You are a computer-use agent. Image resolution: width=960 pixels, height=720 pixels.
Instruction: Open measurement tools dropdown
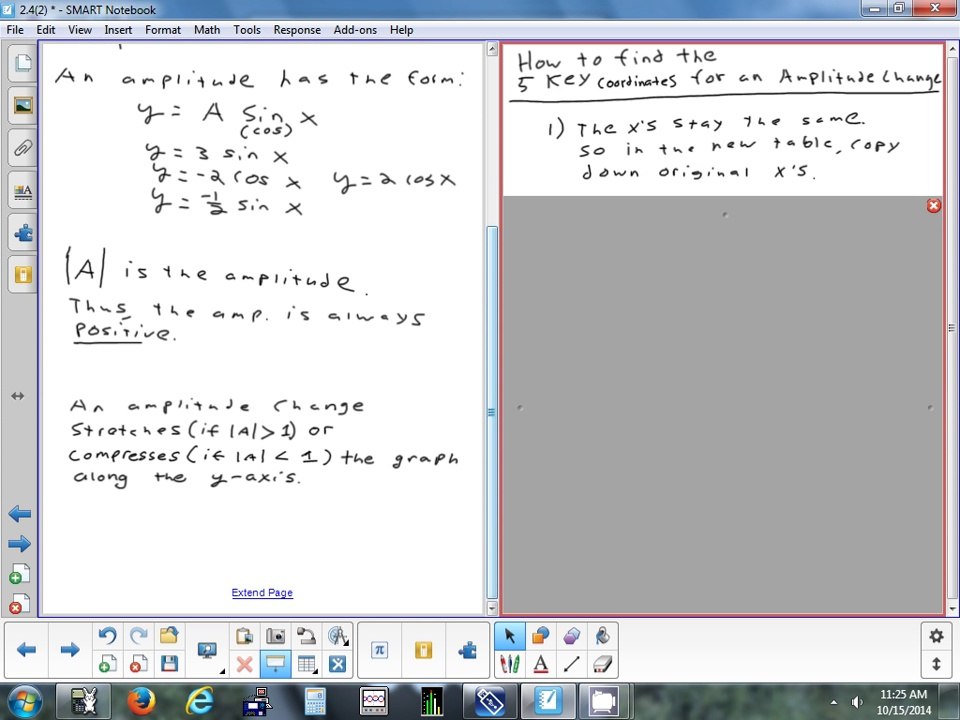tap(338, 636)
